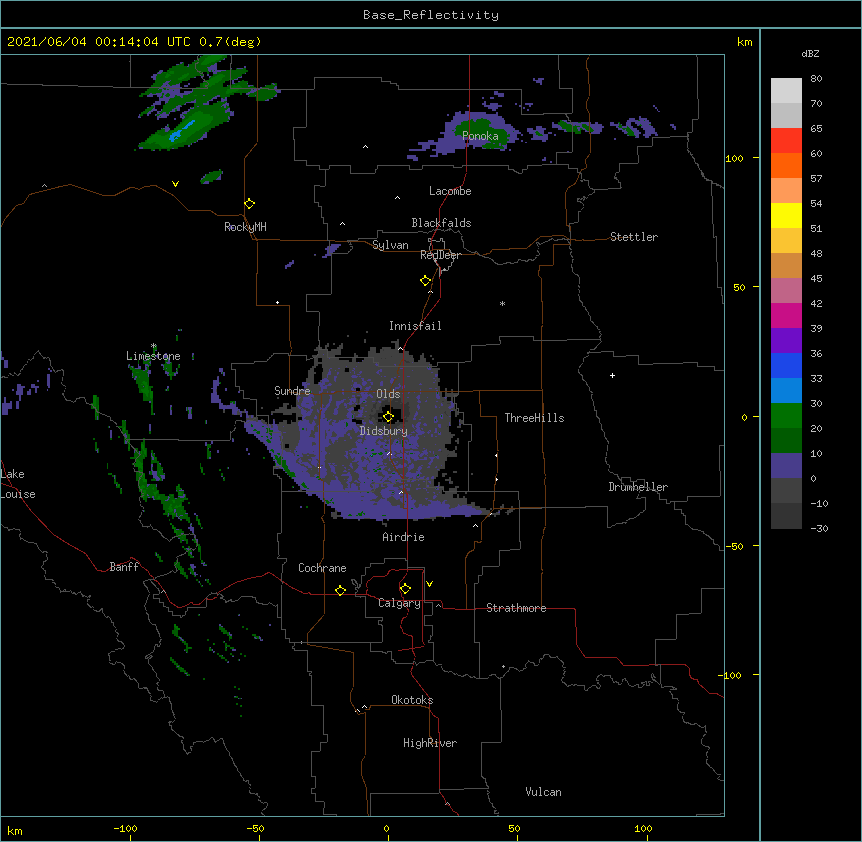Select the Blackfalds label

(441, 223)
